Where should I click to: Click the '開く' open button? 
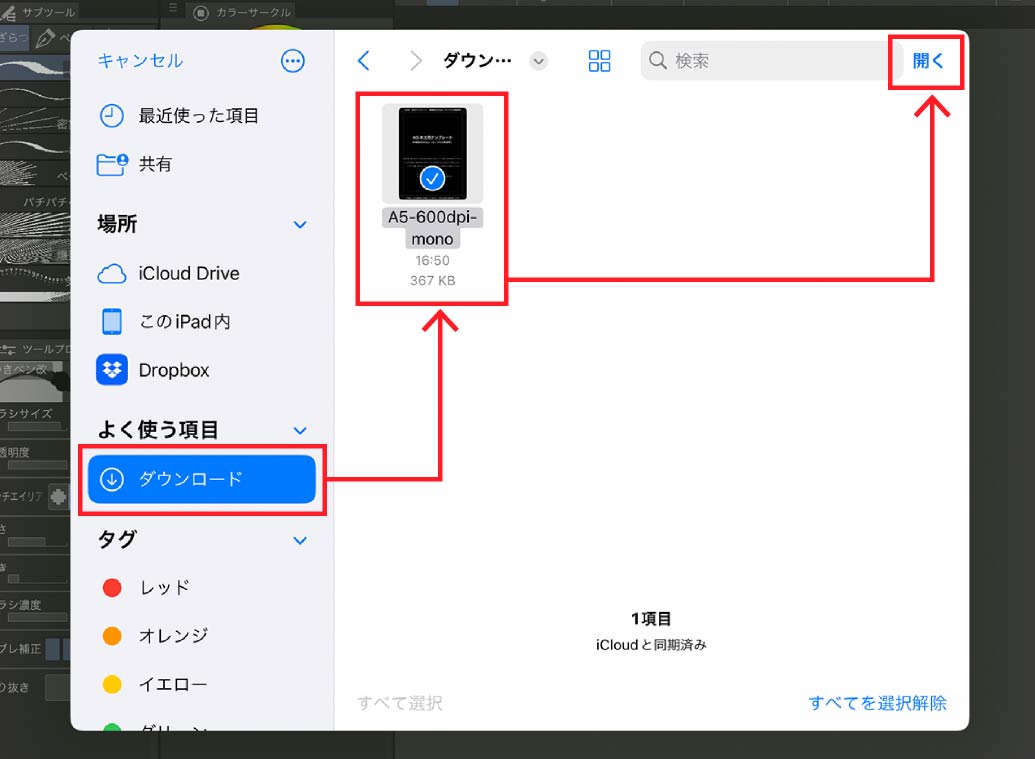click(x=927, y=61)
